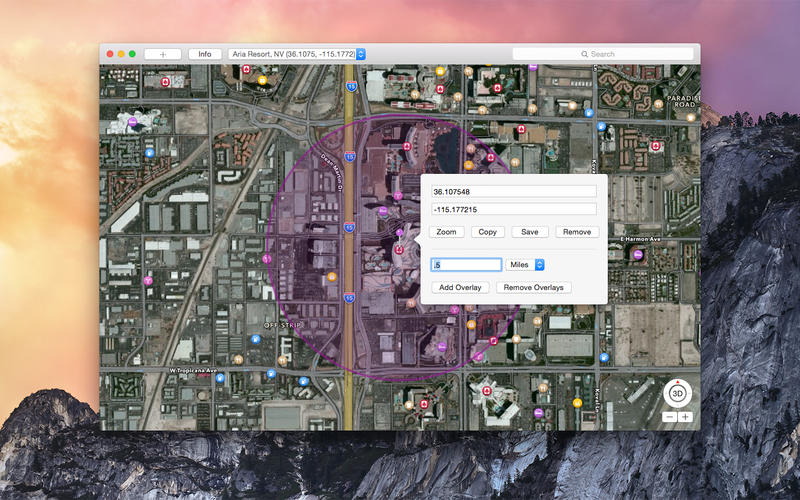Click the blue pin right of the large gray-roofed warehouse

pyautogui.click(x=605, y=357)
